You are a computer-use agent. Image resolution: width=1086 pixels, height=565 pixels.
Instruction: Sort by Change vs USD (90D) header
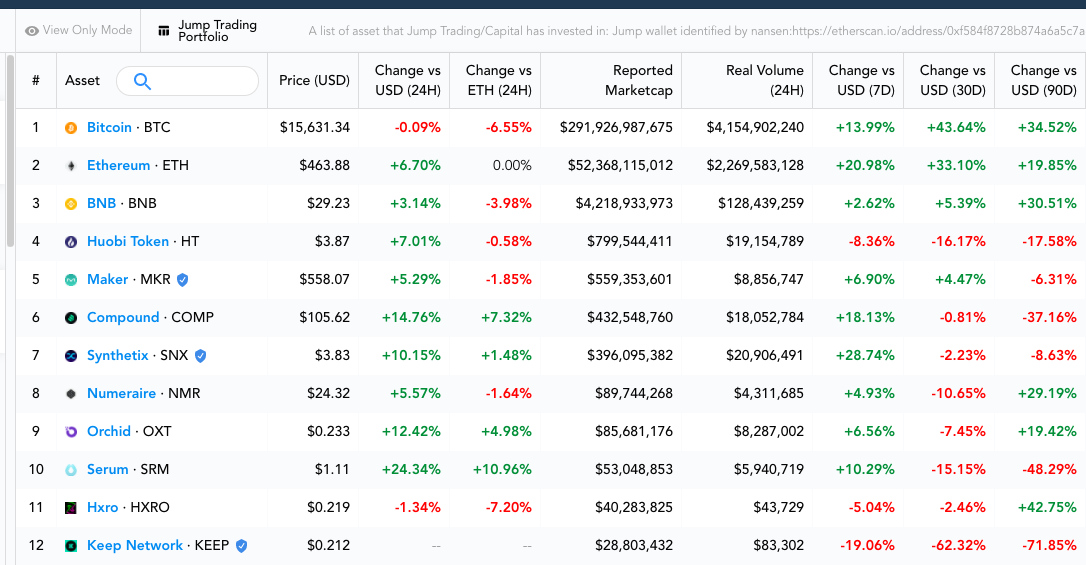[x=1043, y=80]
